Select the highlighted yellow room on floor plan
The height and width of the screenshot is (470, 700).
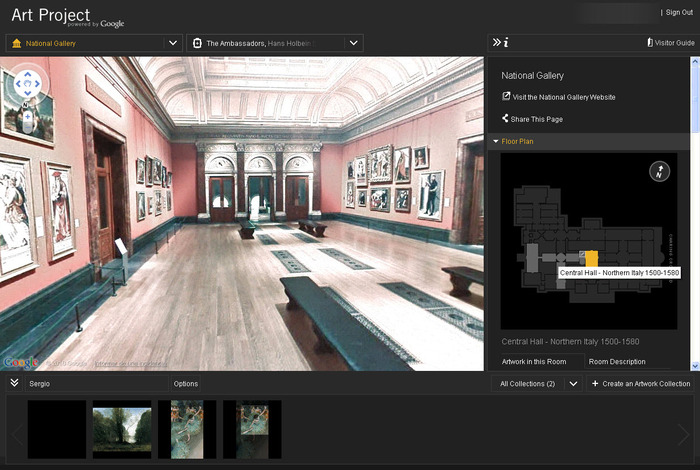click(592, 259)
